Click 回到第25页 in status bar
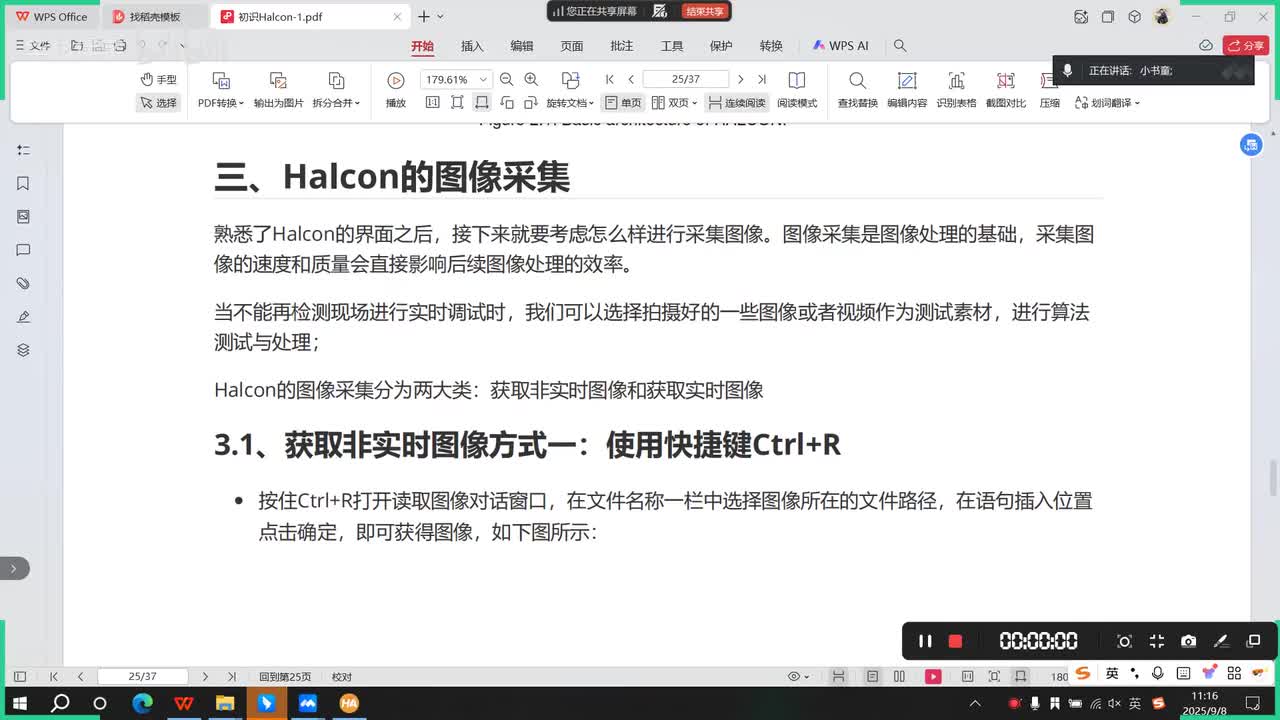1280x720 pixels. click(x=285, y=677)
